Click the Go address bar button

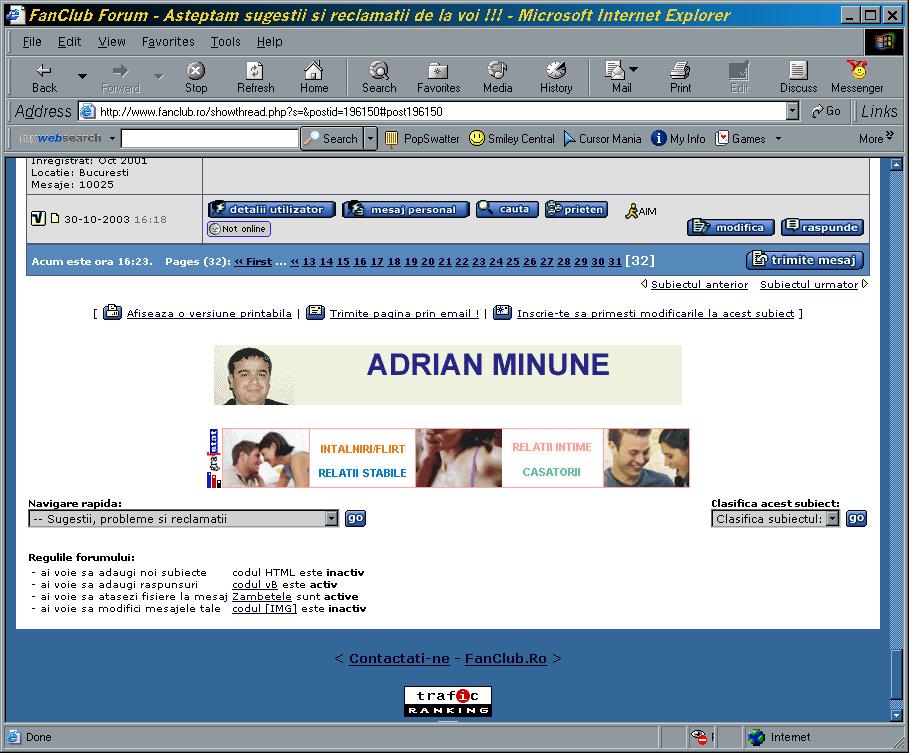[826, 111]
